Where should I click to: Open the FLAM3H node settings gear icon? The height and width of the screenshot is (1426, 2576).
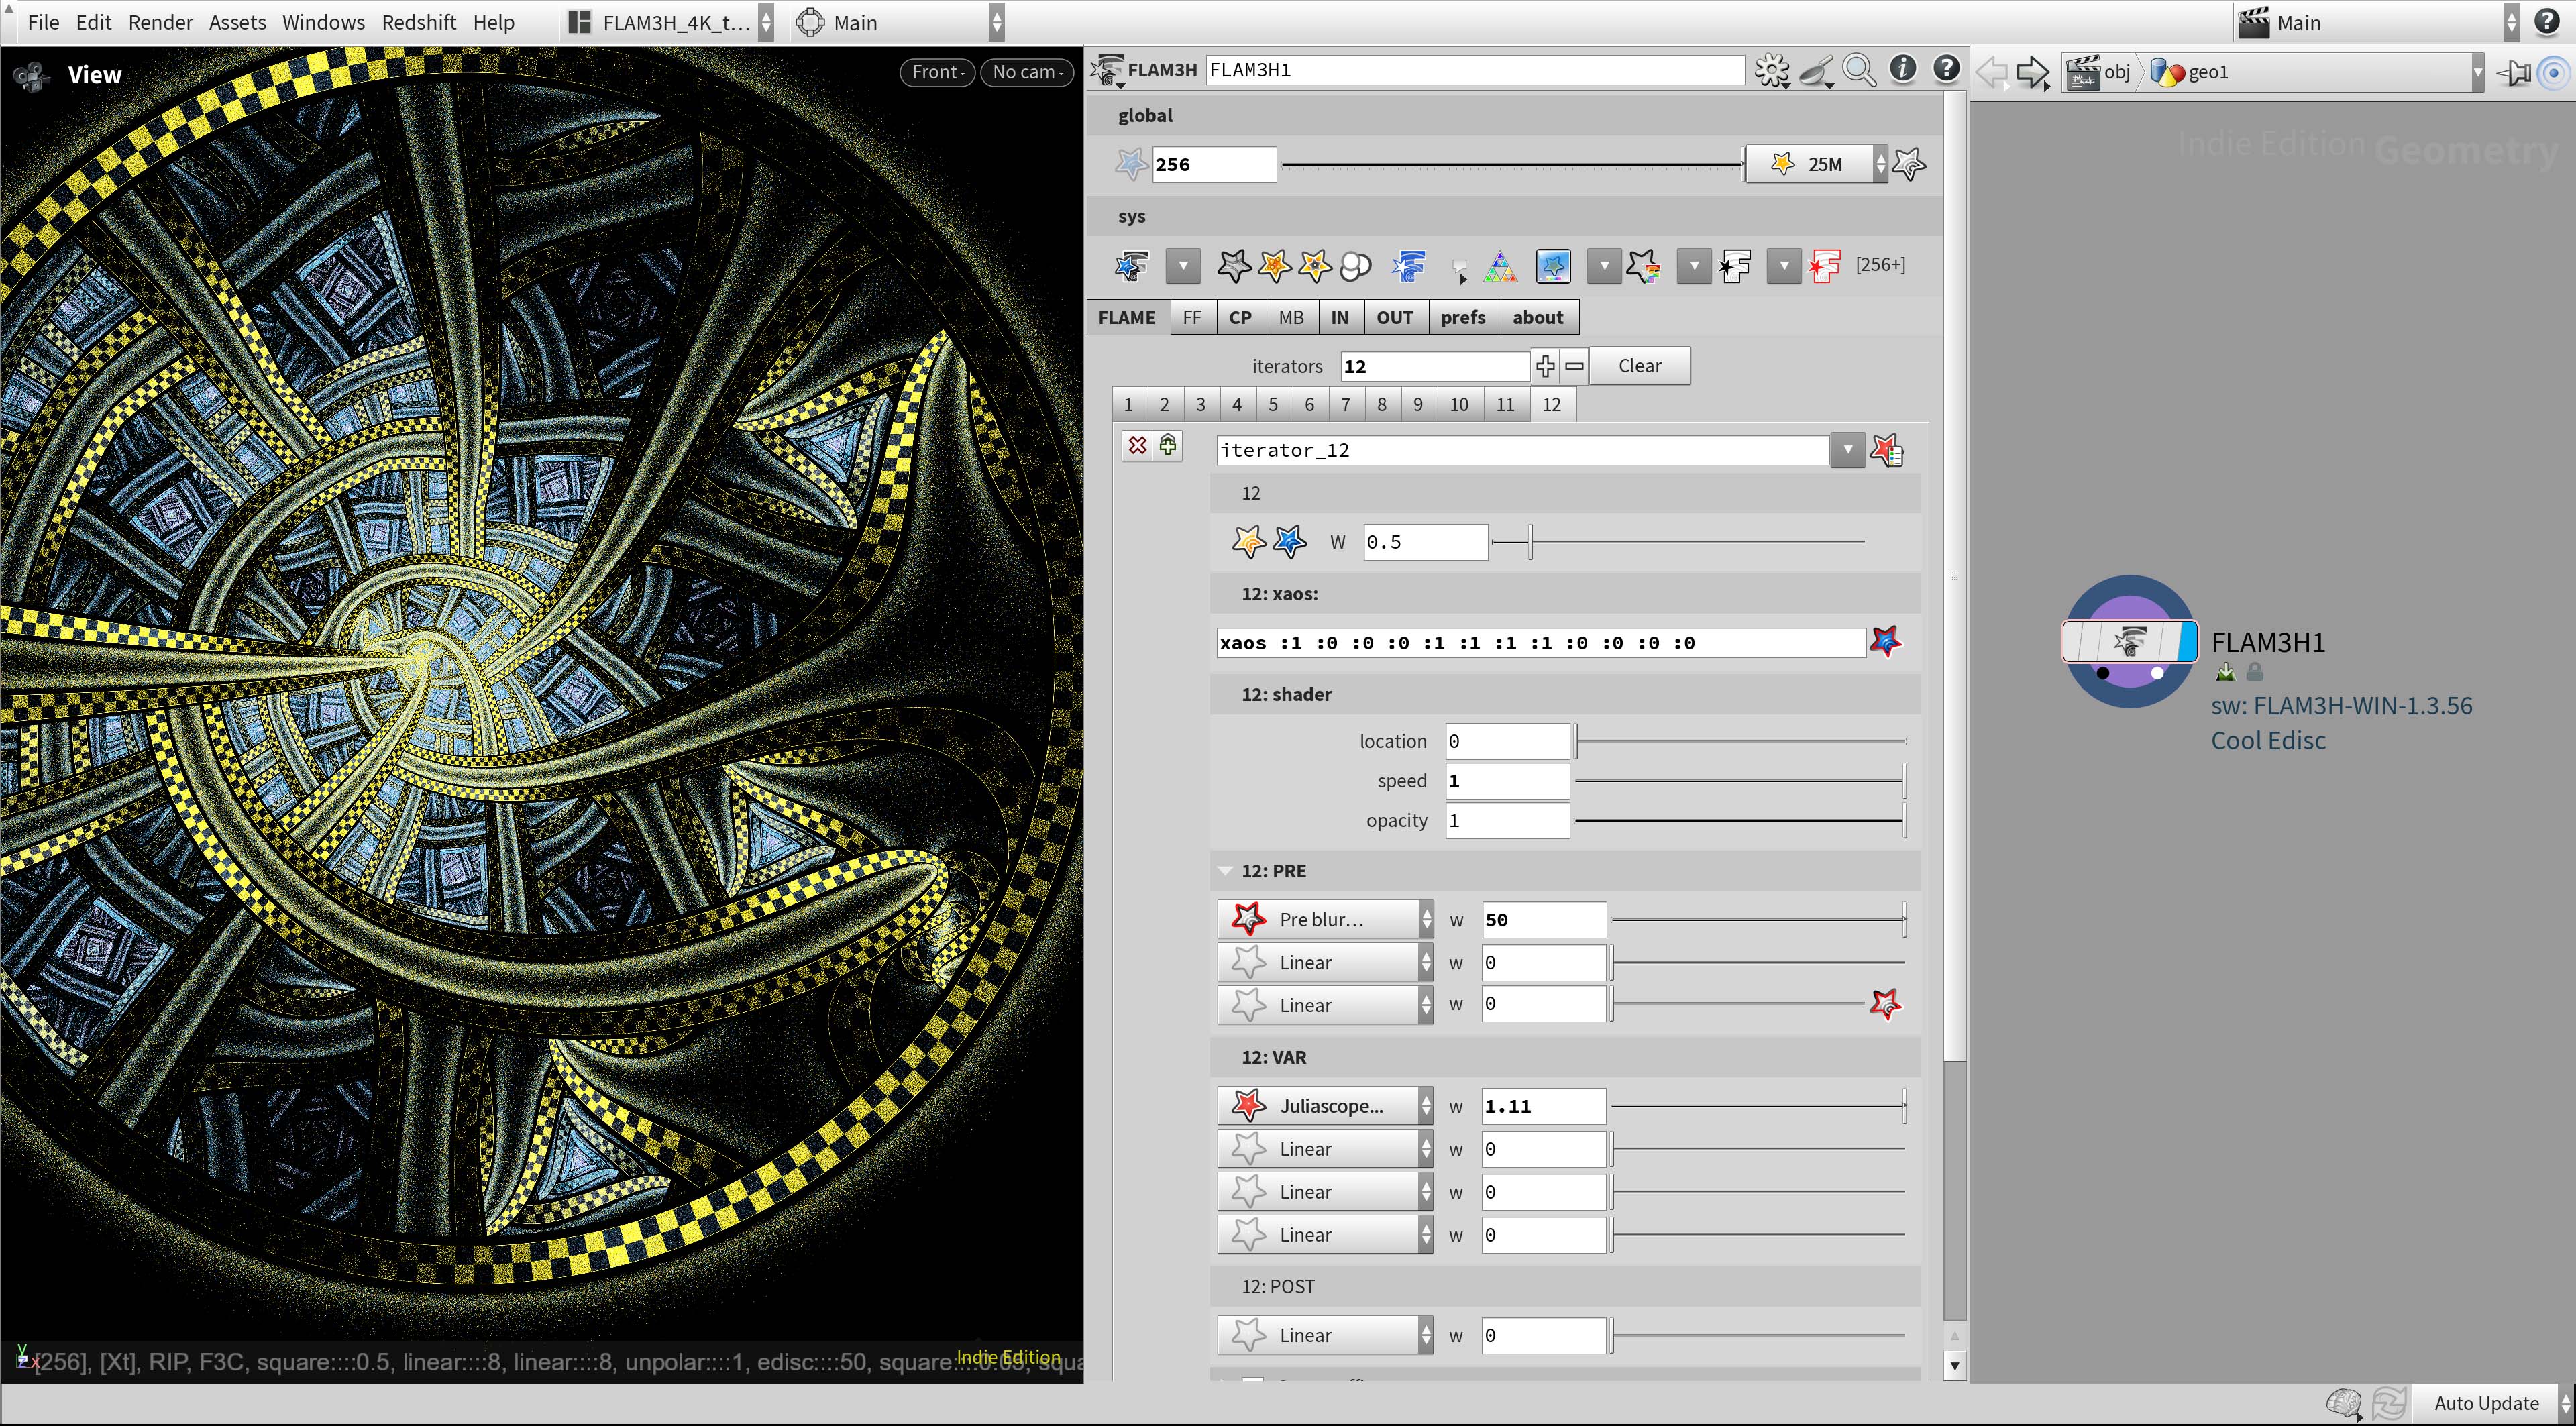tap(1772, 70)
